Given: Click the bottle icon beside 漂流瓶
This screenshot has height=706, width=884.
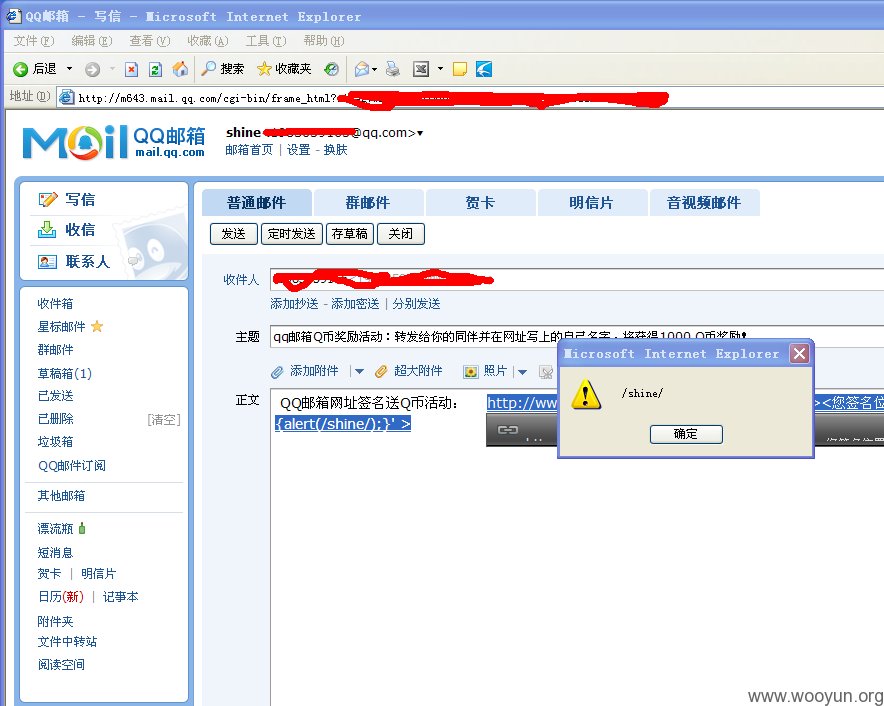Looking at the screenshot, I should click(82, 528).
